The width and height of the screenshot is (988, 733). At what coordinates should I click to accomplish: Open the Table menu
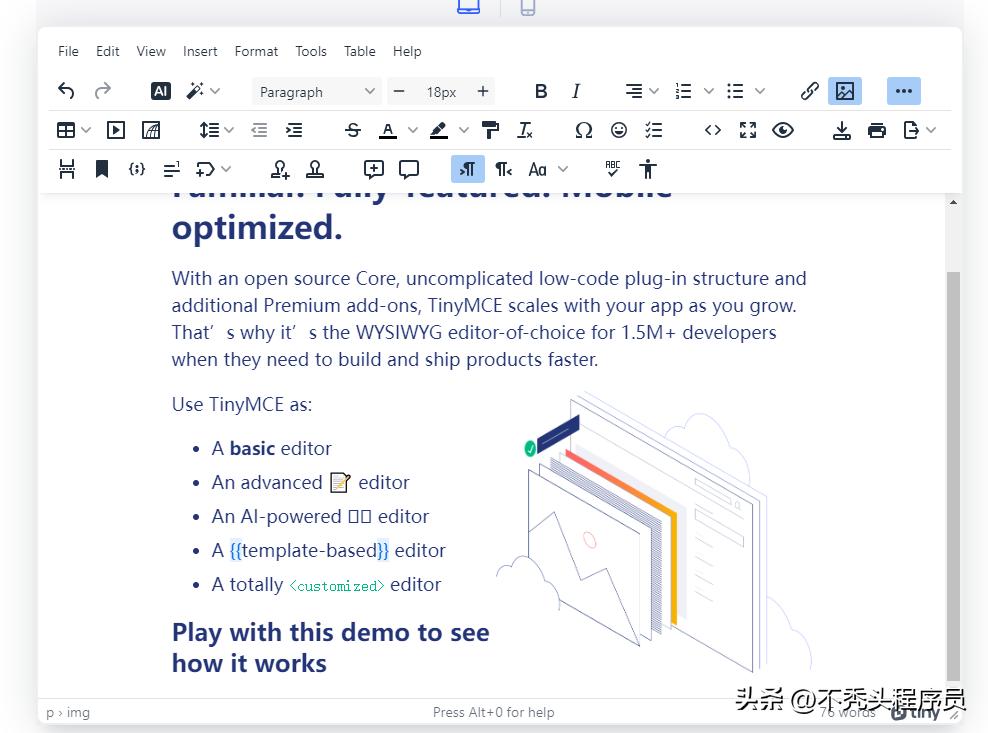click(360, 51)
